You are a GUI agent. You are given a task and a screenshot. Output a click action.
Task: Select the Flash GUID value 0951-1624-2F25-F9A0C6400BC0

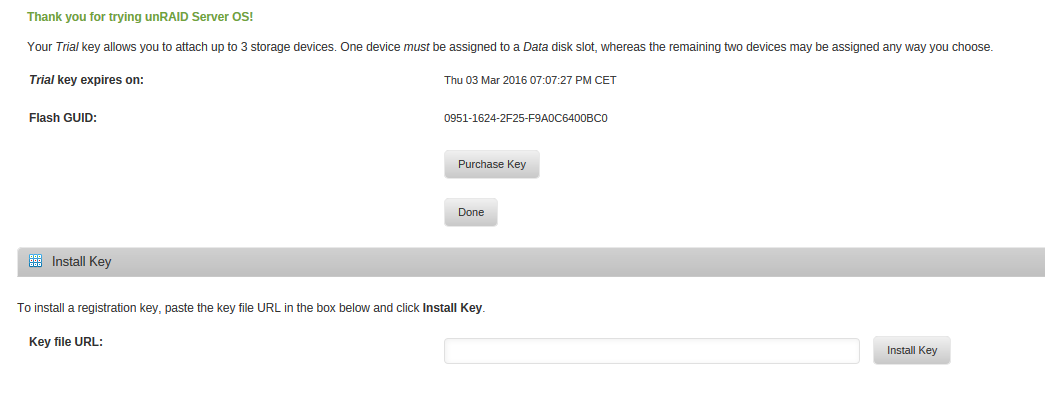526,119
